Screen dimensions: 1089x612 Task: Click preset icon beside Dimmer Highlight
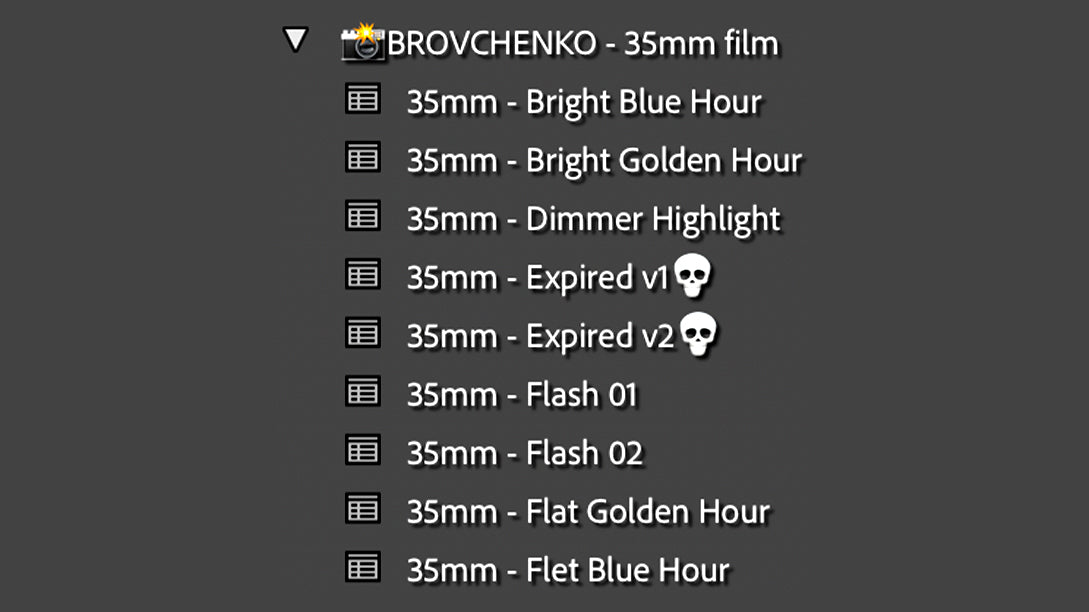pyautogui.click(x=362, y=215)
